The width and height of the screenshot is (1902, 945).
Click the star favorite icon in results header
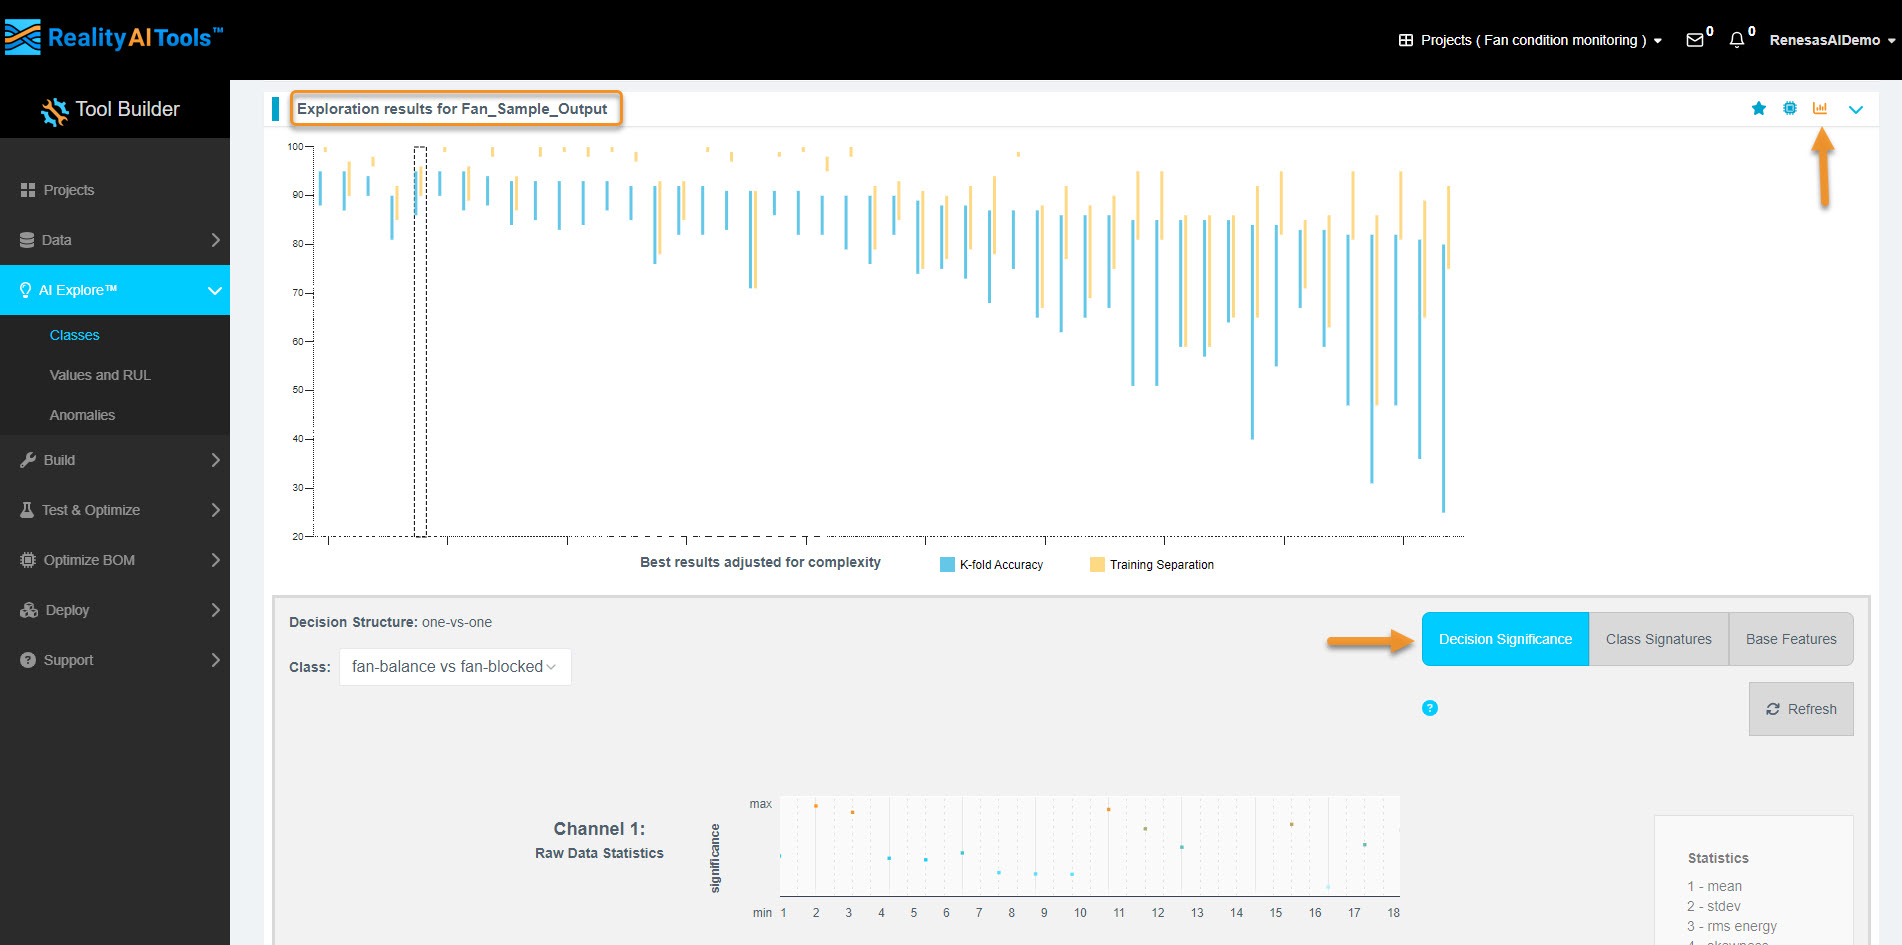pyautogui.click(x=1758, y=109)
